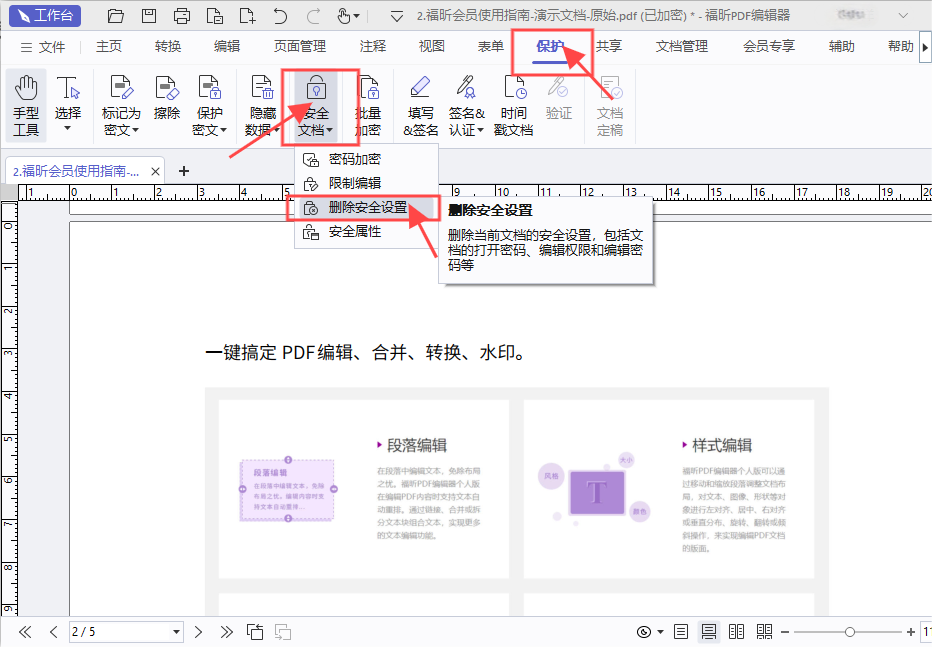Redo the last undone action
The image size is (932, 647).
point(313,16)
